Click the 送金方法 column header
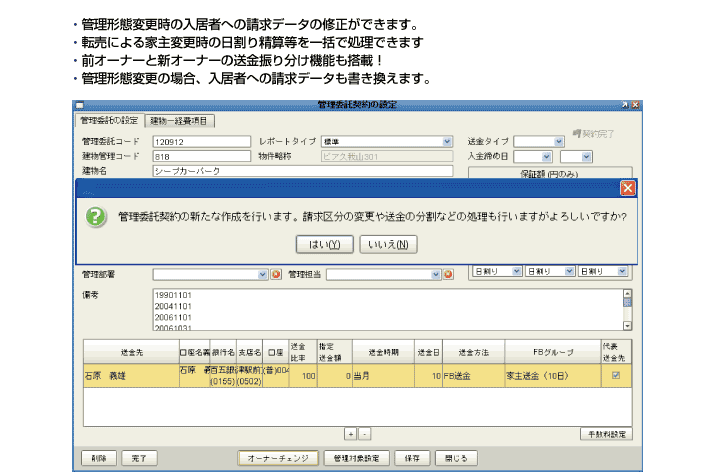 (x=474, y=352)
